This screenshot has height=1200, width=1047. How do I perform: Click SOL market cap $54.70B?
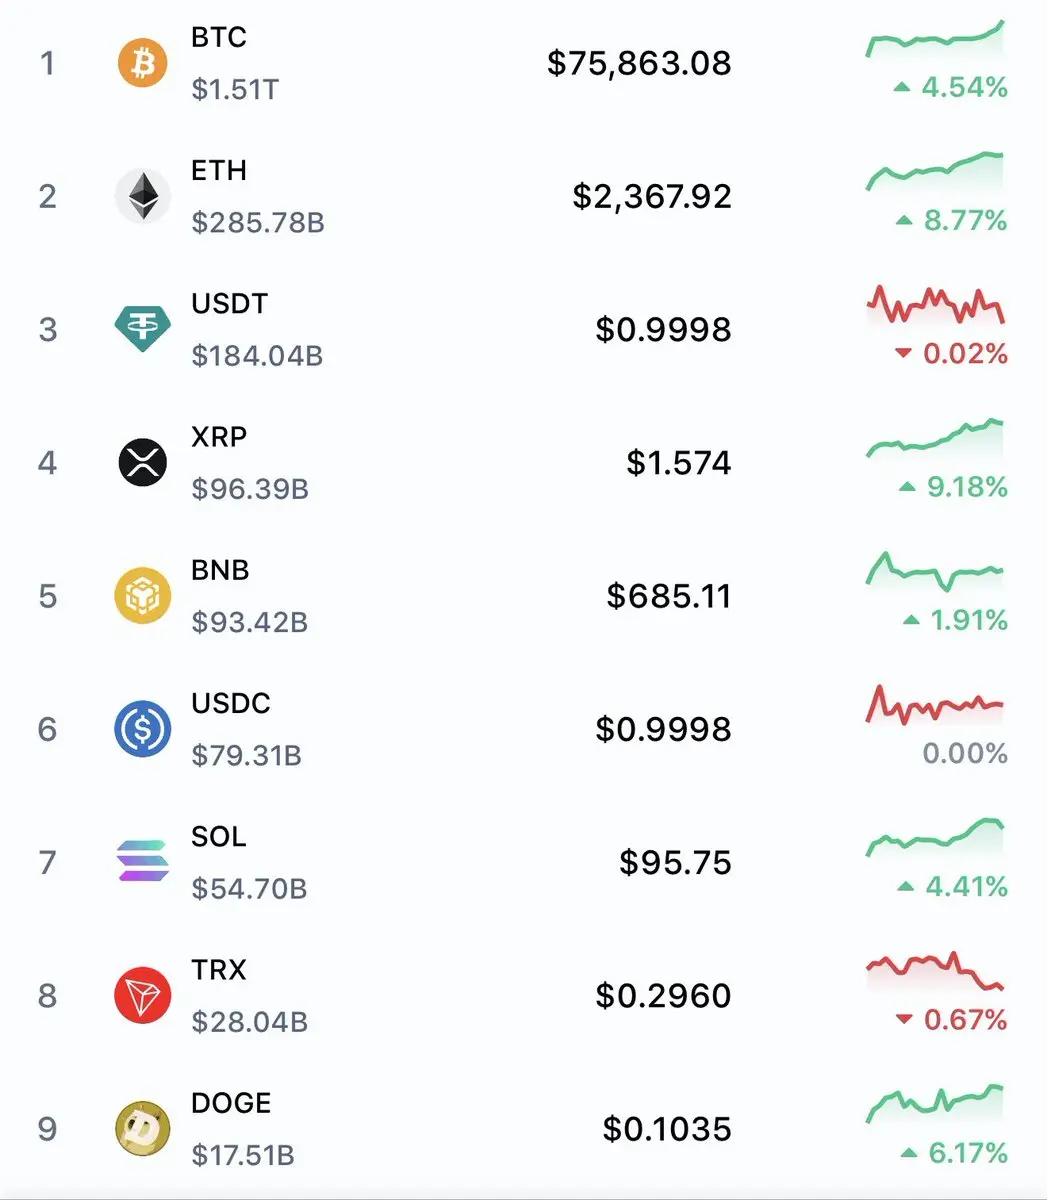[249, 888]
